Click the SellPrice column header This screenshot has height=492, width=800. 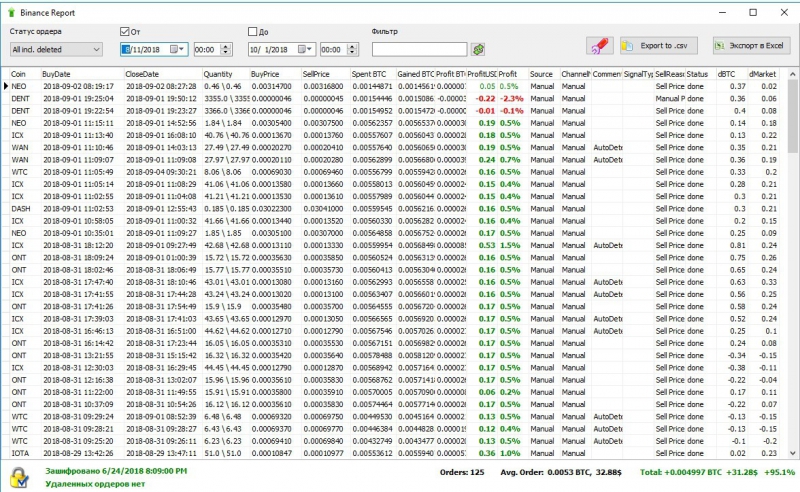[316, 74]
